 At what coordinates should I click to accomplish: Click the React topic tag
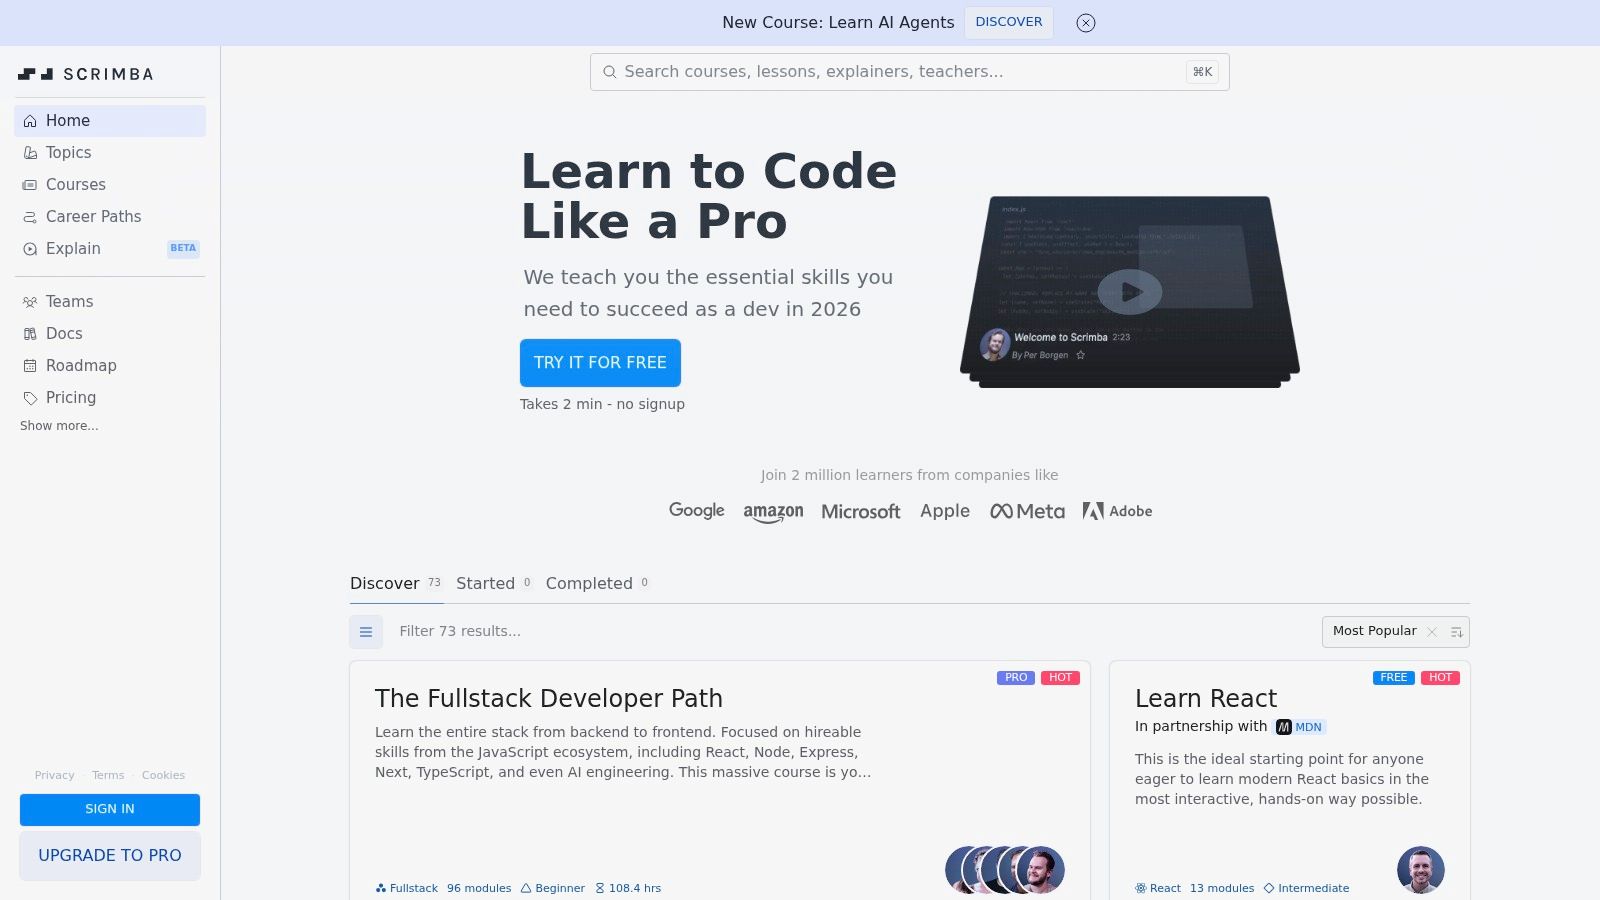1158,888
